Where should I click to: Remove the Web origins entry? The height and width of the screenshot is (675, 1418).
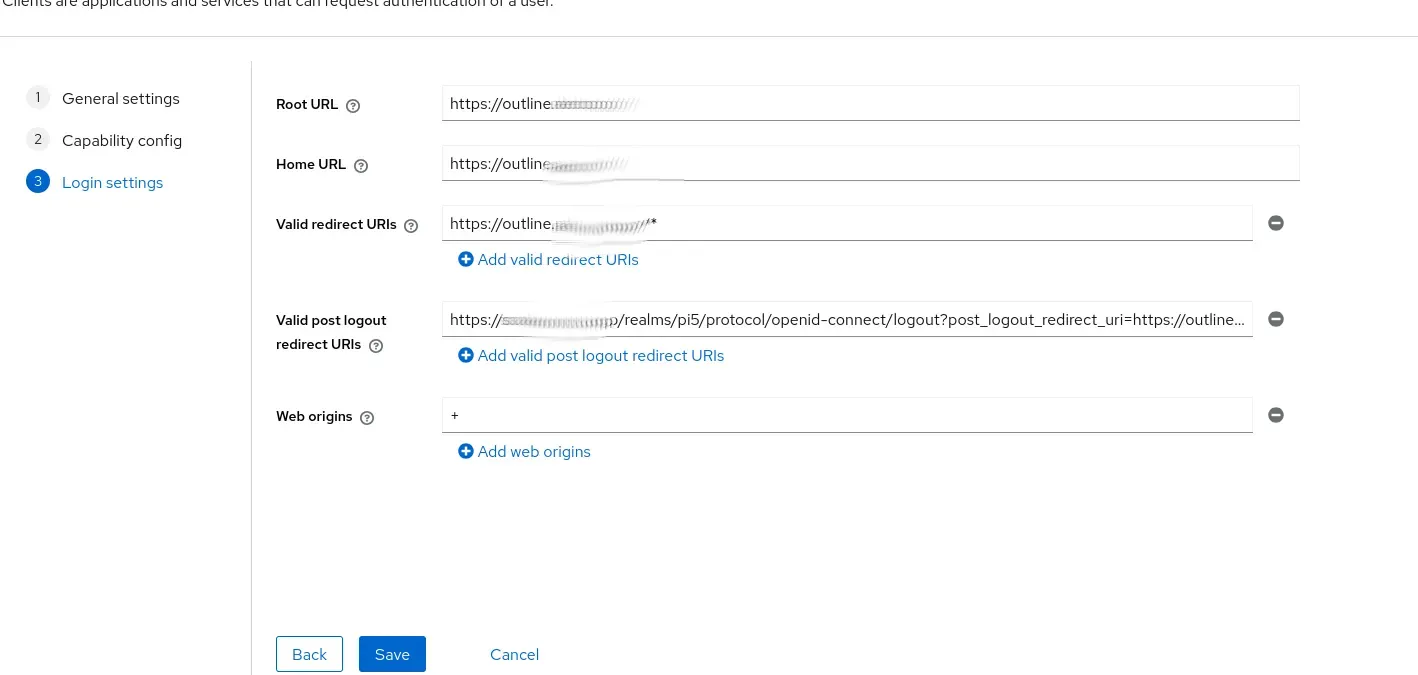click(1276, 415)
